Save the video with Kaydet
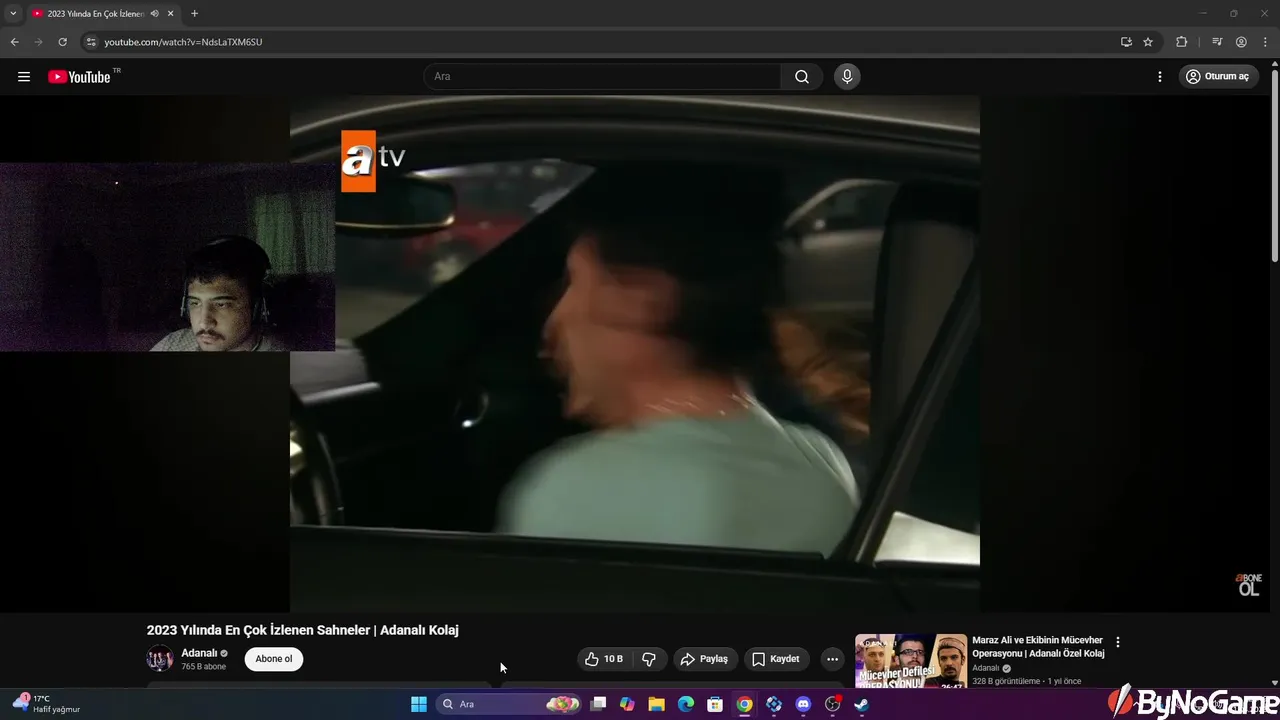 click(776, 659)
